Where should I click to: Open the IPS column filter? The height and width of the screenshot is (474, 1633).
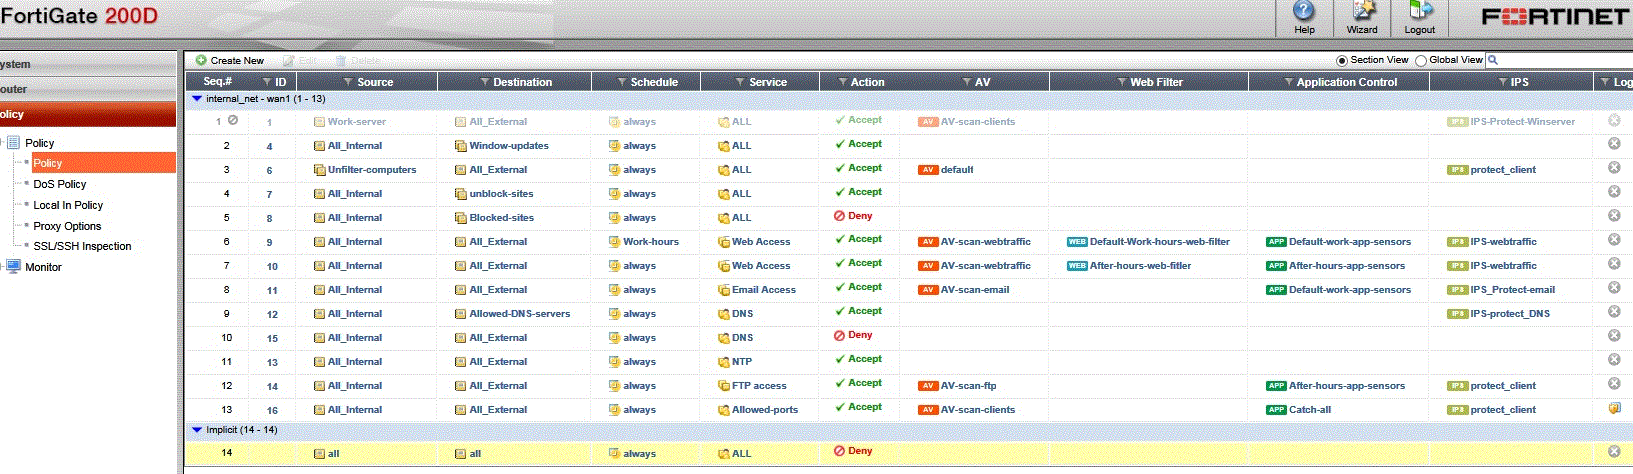pos(1503,82)
